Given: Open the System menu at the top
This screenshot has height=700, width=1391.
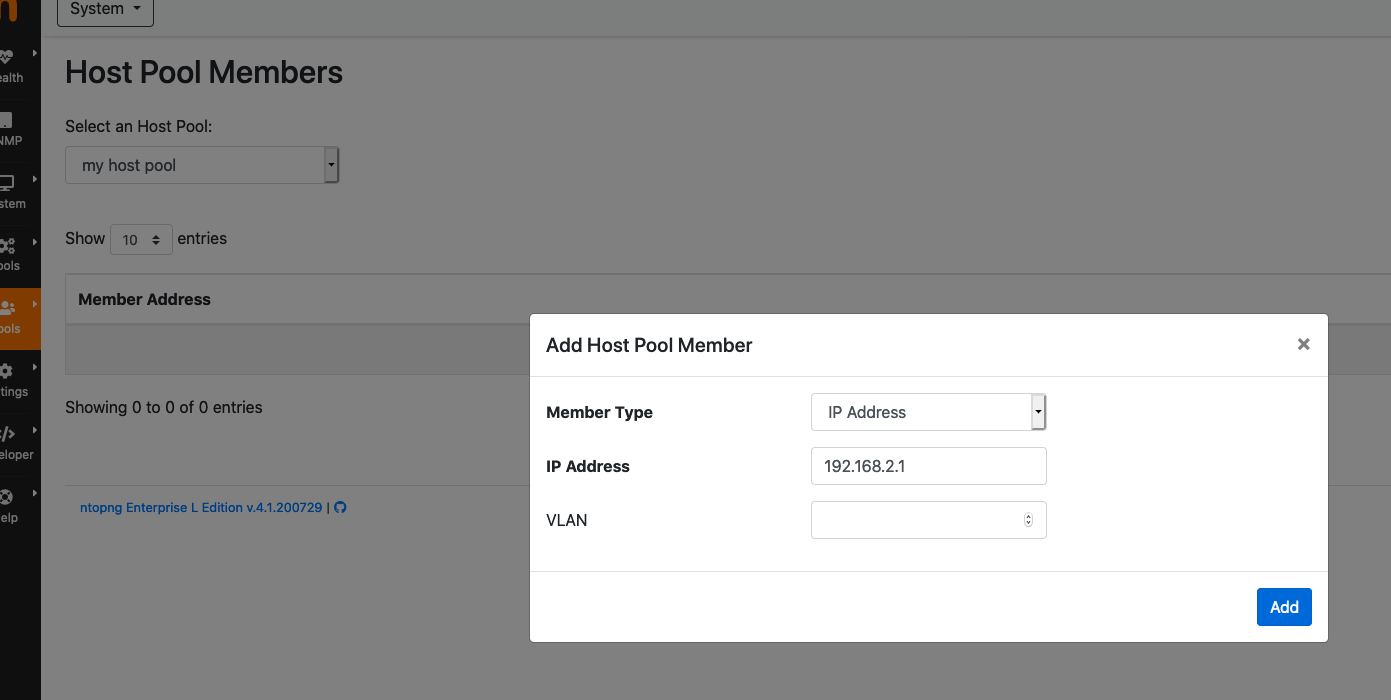Looking at the screenshot, I should (104, 9).
